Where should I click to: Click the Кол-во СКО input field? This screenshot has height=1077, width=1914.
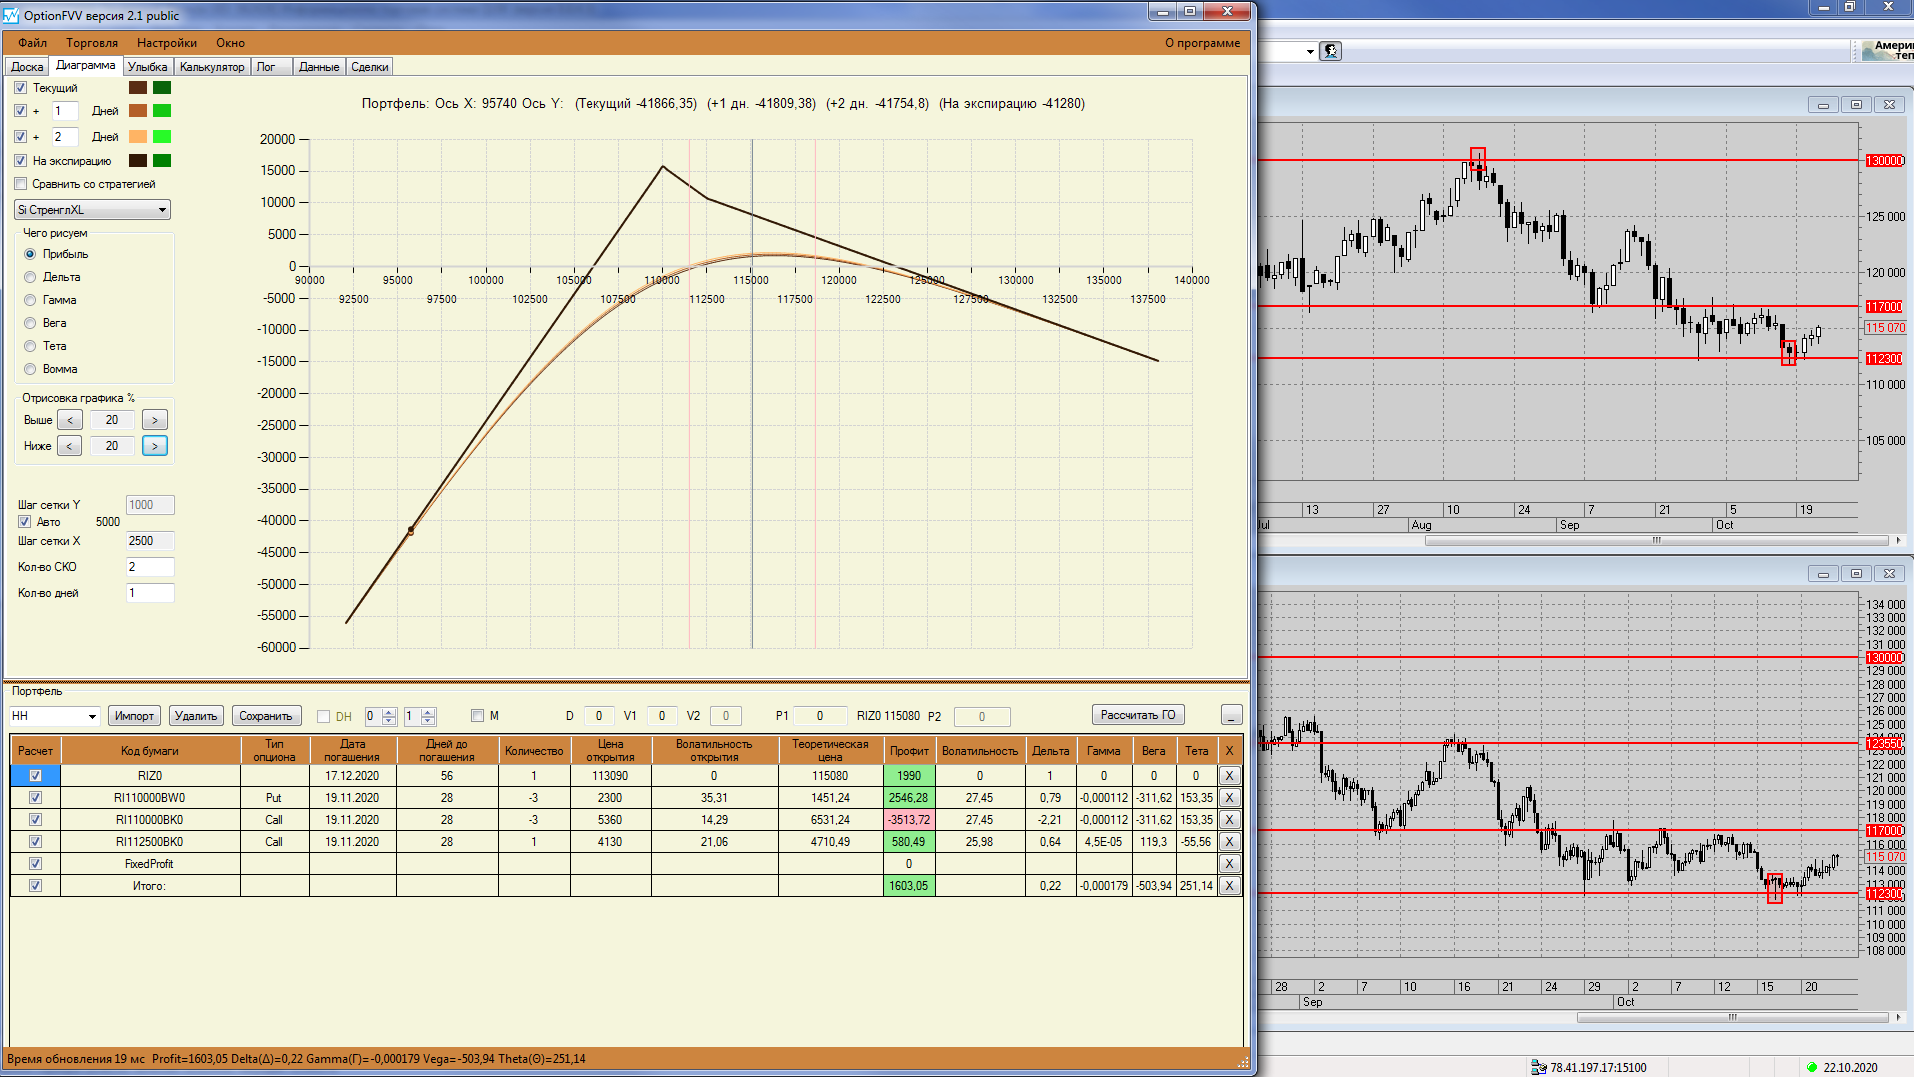point(150,567)
